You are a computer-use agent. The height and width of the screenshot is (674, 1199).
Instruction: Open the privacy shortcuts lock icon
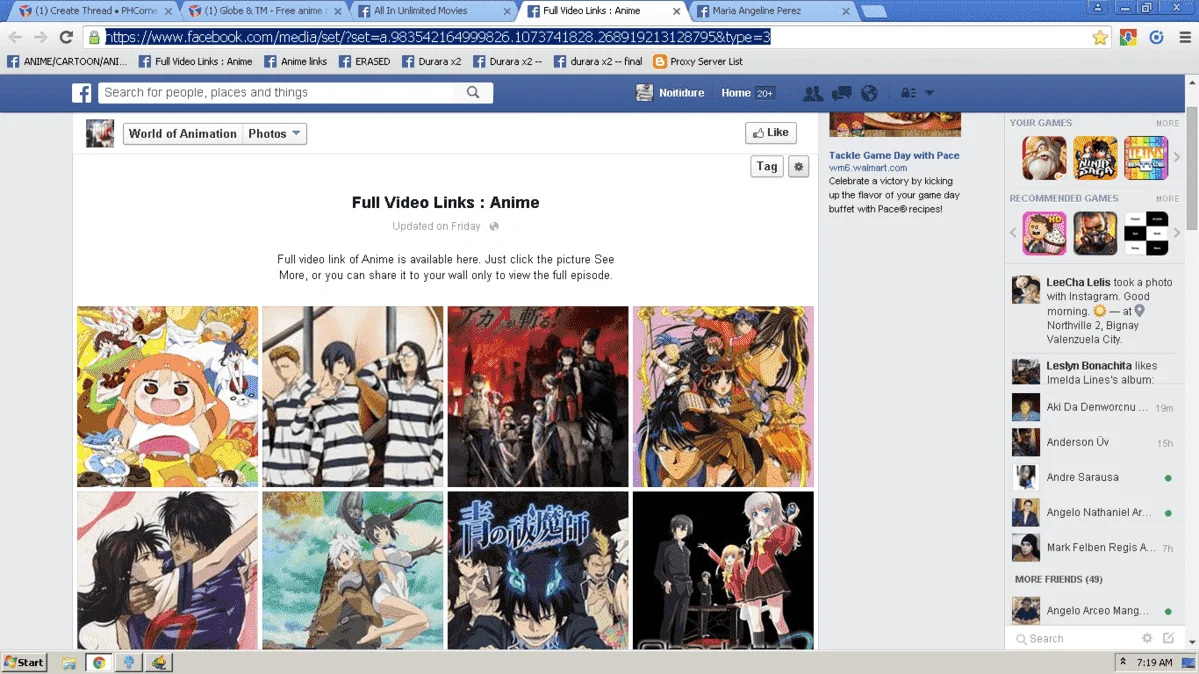[908, 93]
